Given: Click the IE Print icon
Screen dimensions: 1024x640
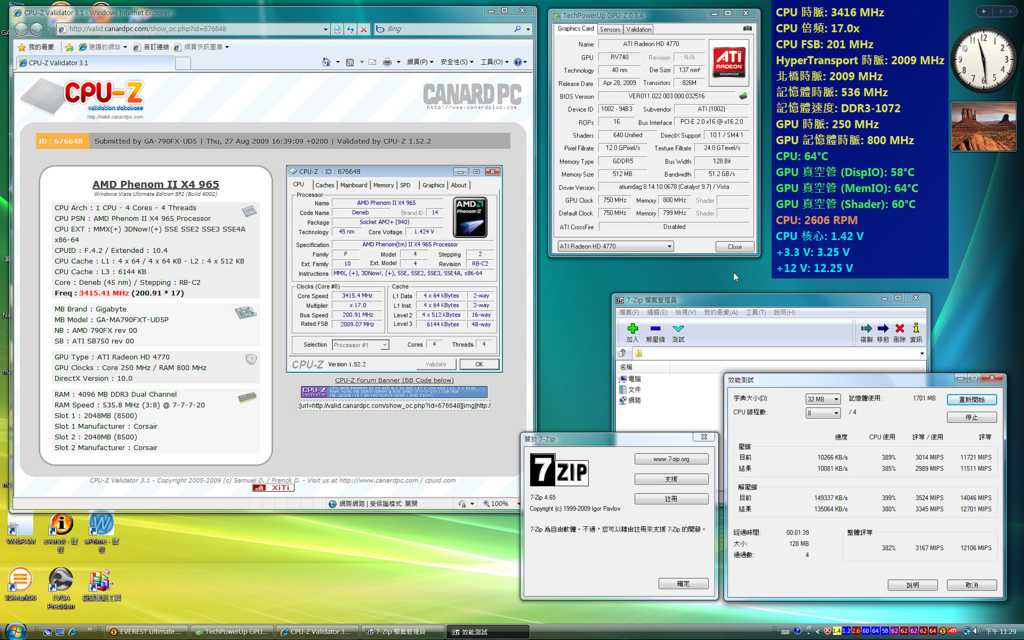Looking at the screenshot, I should pos(387,62).
